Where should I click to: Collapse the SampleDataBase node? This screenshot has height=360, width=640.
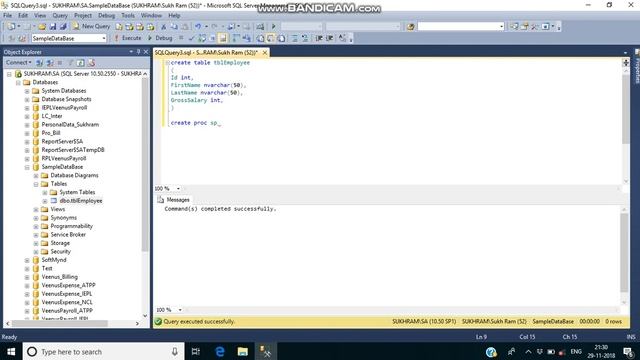pyautogui.click(x=27, y=167)
